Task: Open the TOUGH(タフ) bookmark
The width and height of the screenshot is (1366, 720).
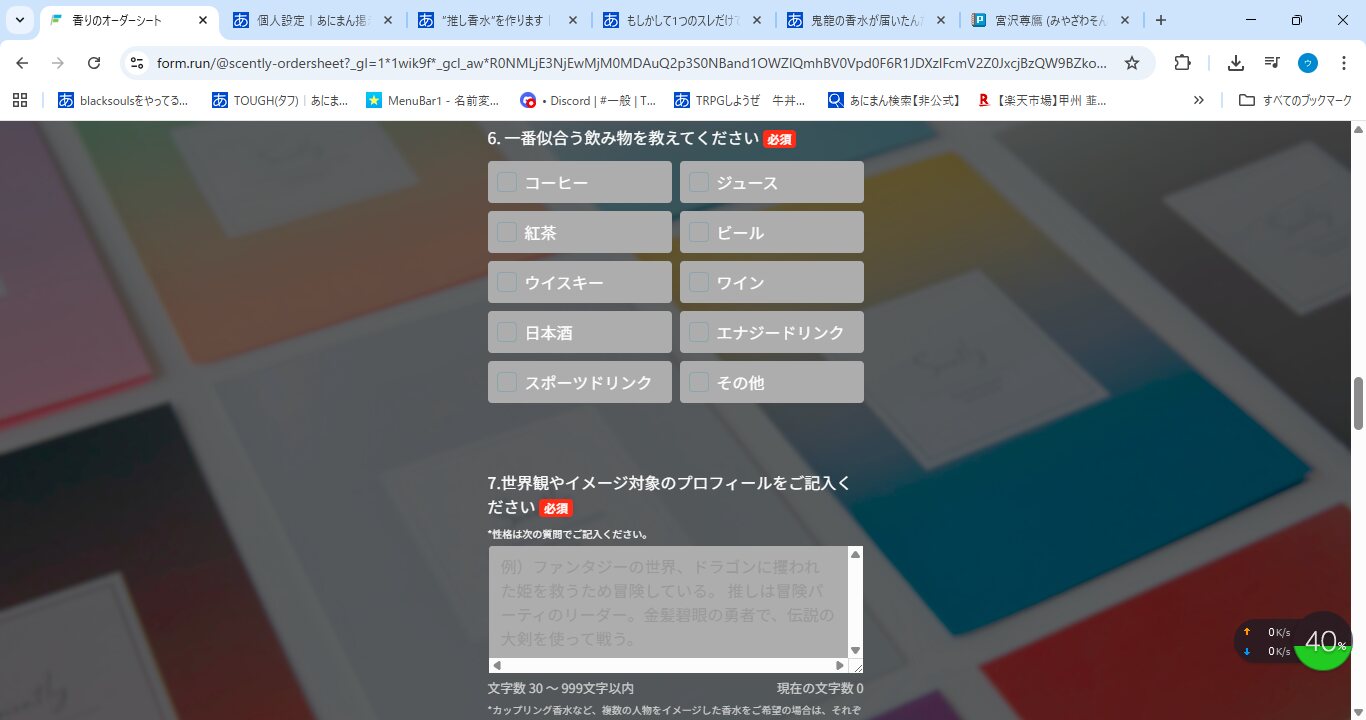Action: (x=281, y=100)
